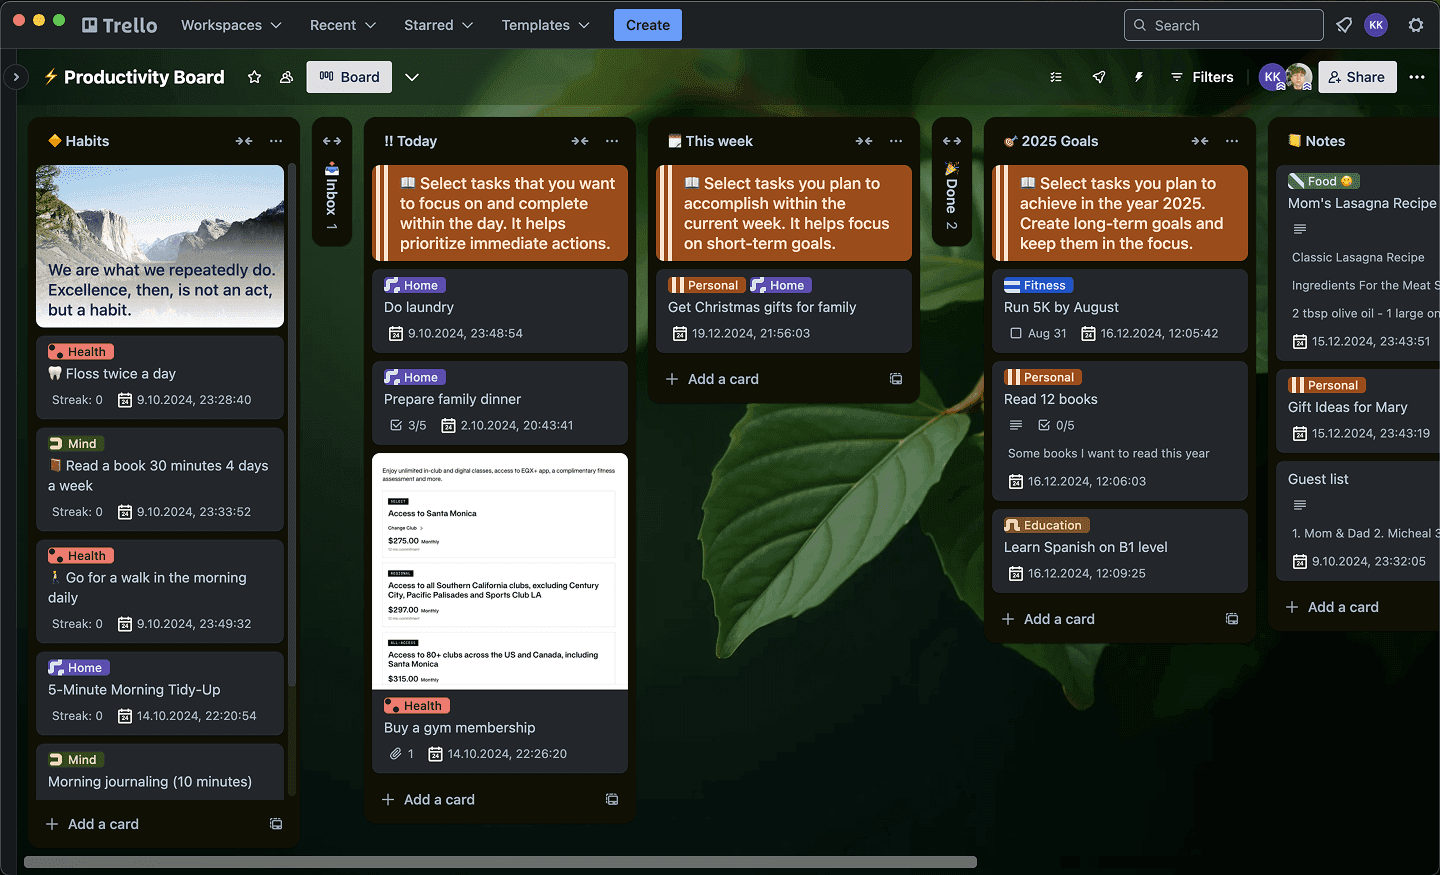Click the green Food label on lasagna card

pyautogui.click(x=1323, y=181)
